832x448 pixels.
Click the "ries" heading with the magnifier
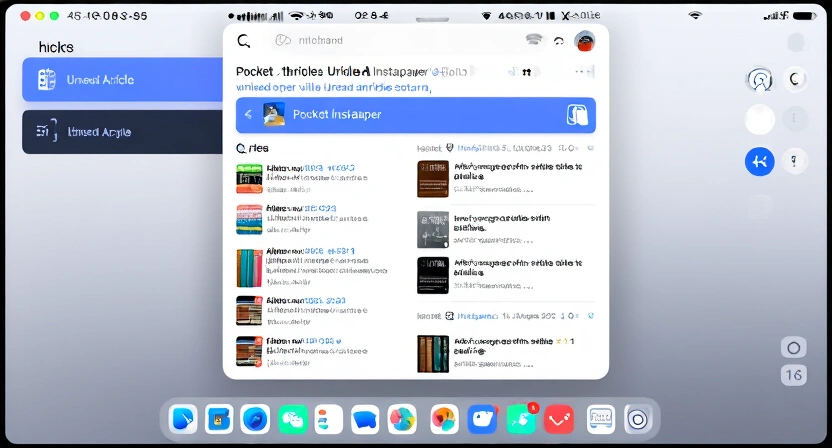(x=253, y=148)
